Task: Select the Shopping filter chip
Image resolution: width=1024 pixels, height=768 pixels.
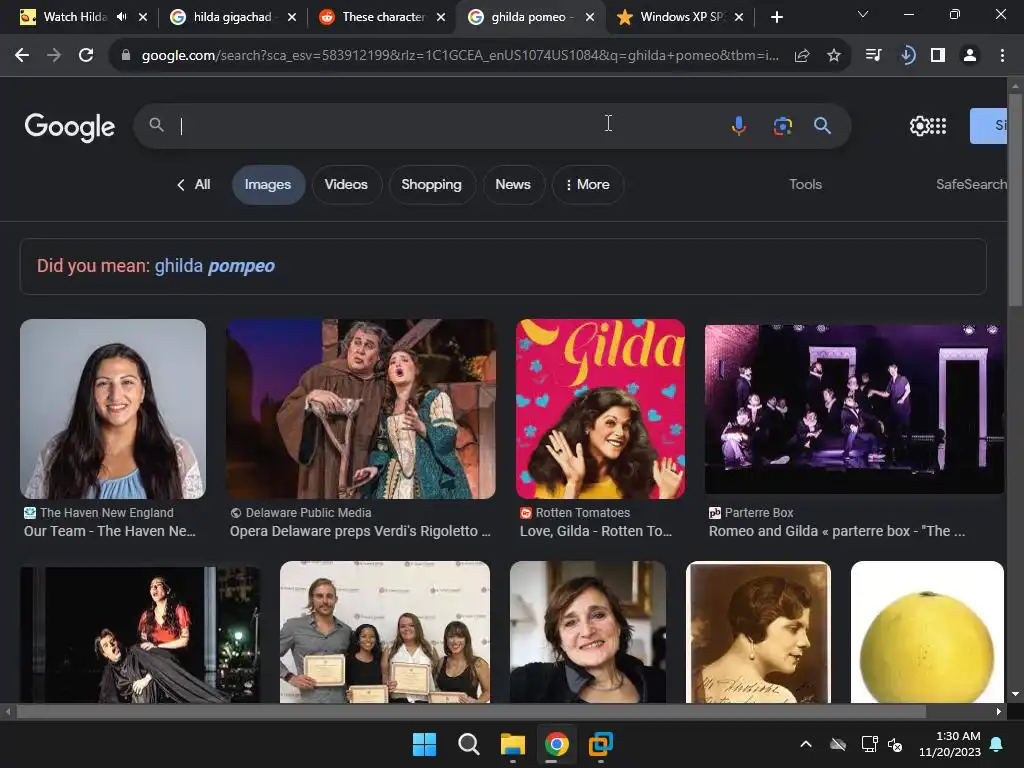Action: point(431,185)
